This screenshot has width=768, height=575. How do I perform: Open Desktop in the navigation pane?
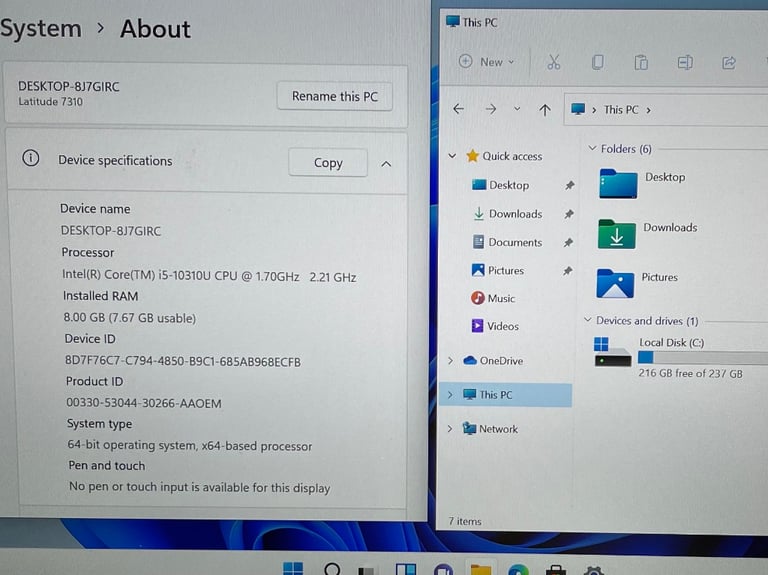click(509, 185)
